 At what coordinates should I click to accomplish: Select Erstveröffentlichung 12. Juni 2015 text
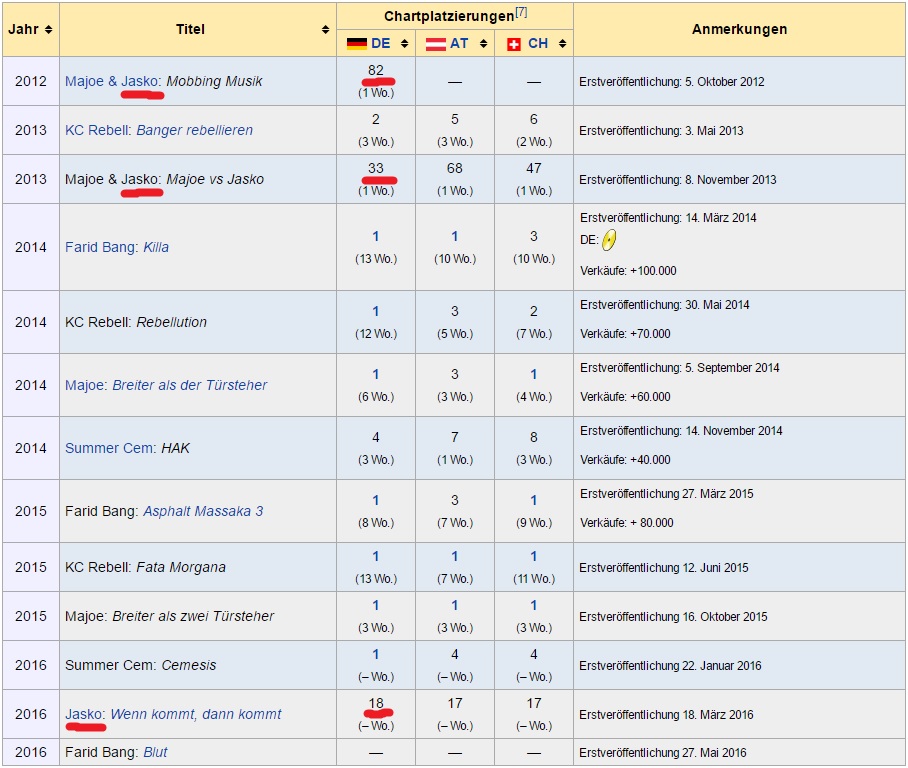pos(664,568)
